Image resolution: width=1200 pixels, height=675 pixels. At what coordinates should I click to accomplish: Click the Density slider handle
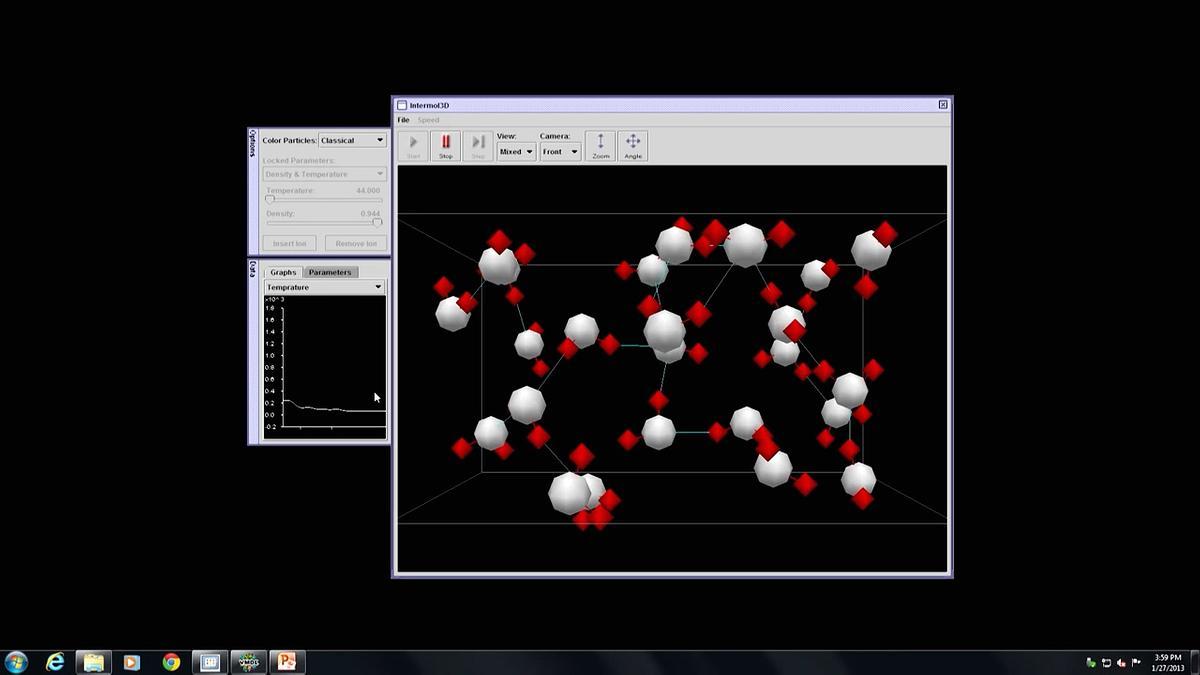(377, 222)
